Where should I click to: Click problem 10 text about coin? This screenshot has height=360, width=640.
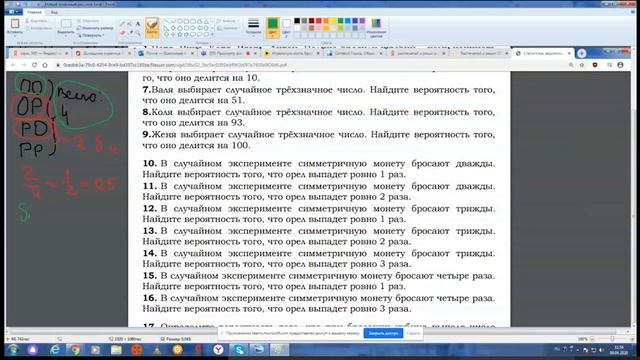pyautogui.click(x=319, y=169)
